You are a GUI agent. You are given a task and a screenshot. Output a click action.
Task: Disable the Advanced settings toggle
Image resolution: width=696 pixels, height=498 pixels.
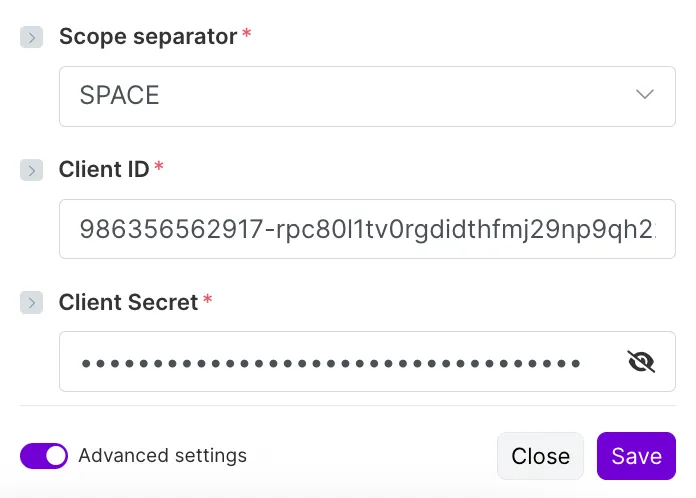point(44,456)
